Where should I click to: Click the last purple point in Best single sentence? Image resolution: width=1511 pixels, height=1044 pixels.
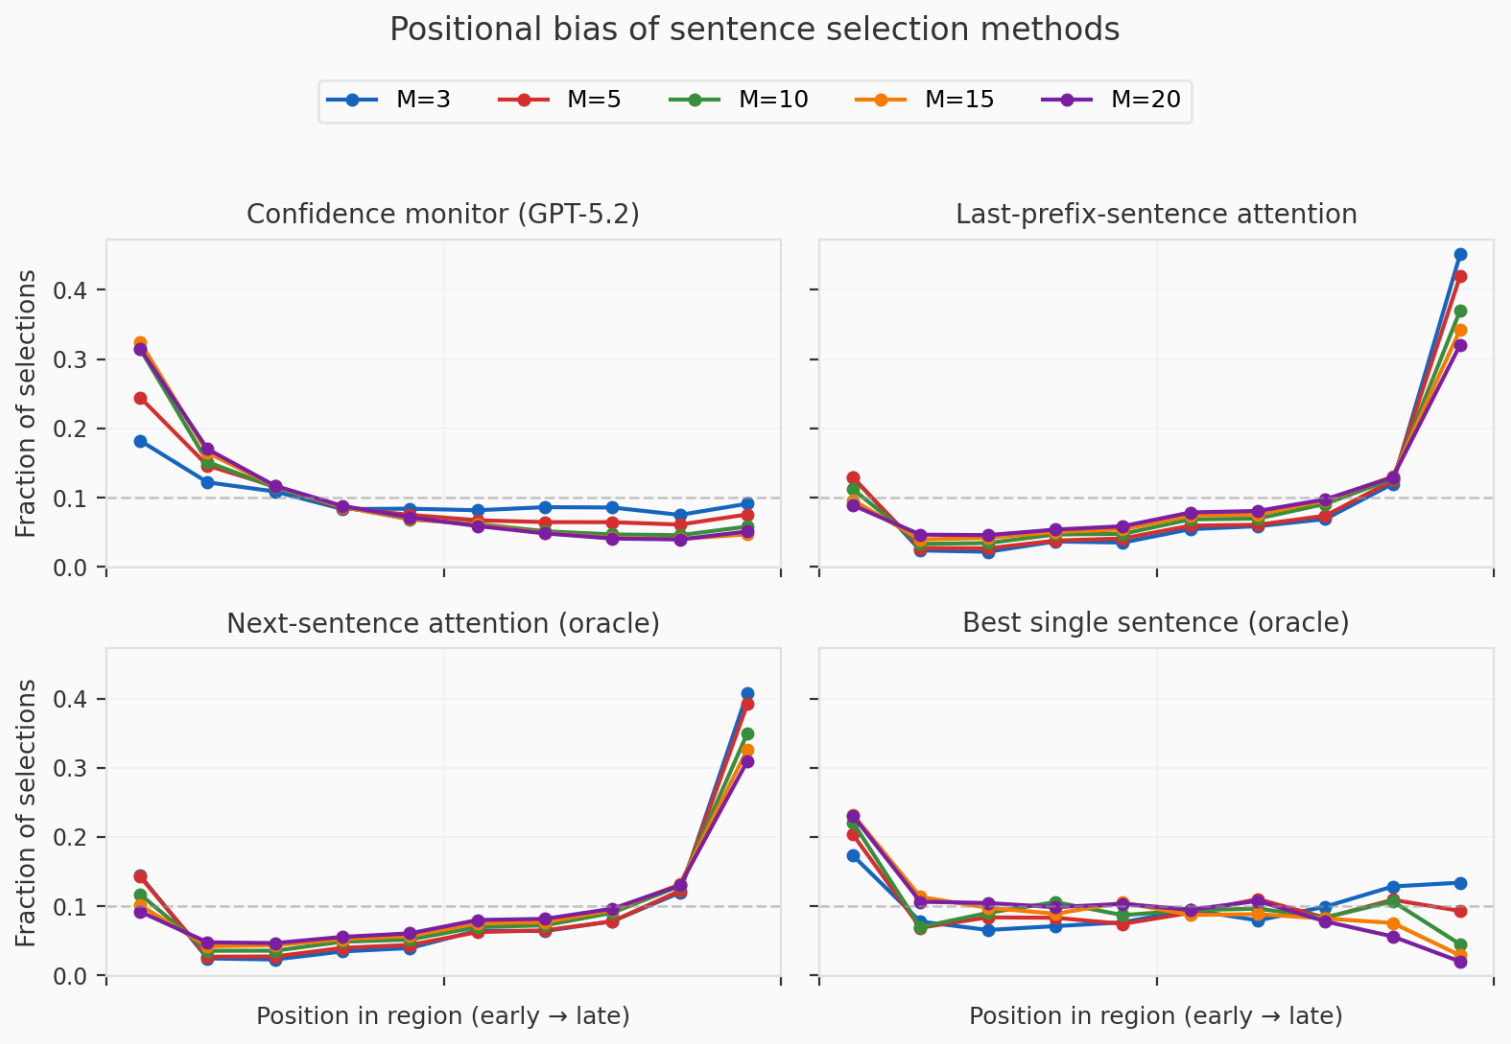1460,962
